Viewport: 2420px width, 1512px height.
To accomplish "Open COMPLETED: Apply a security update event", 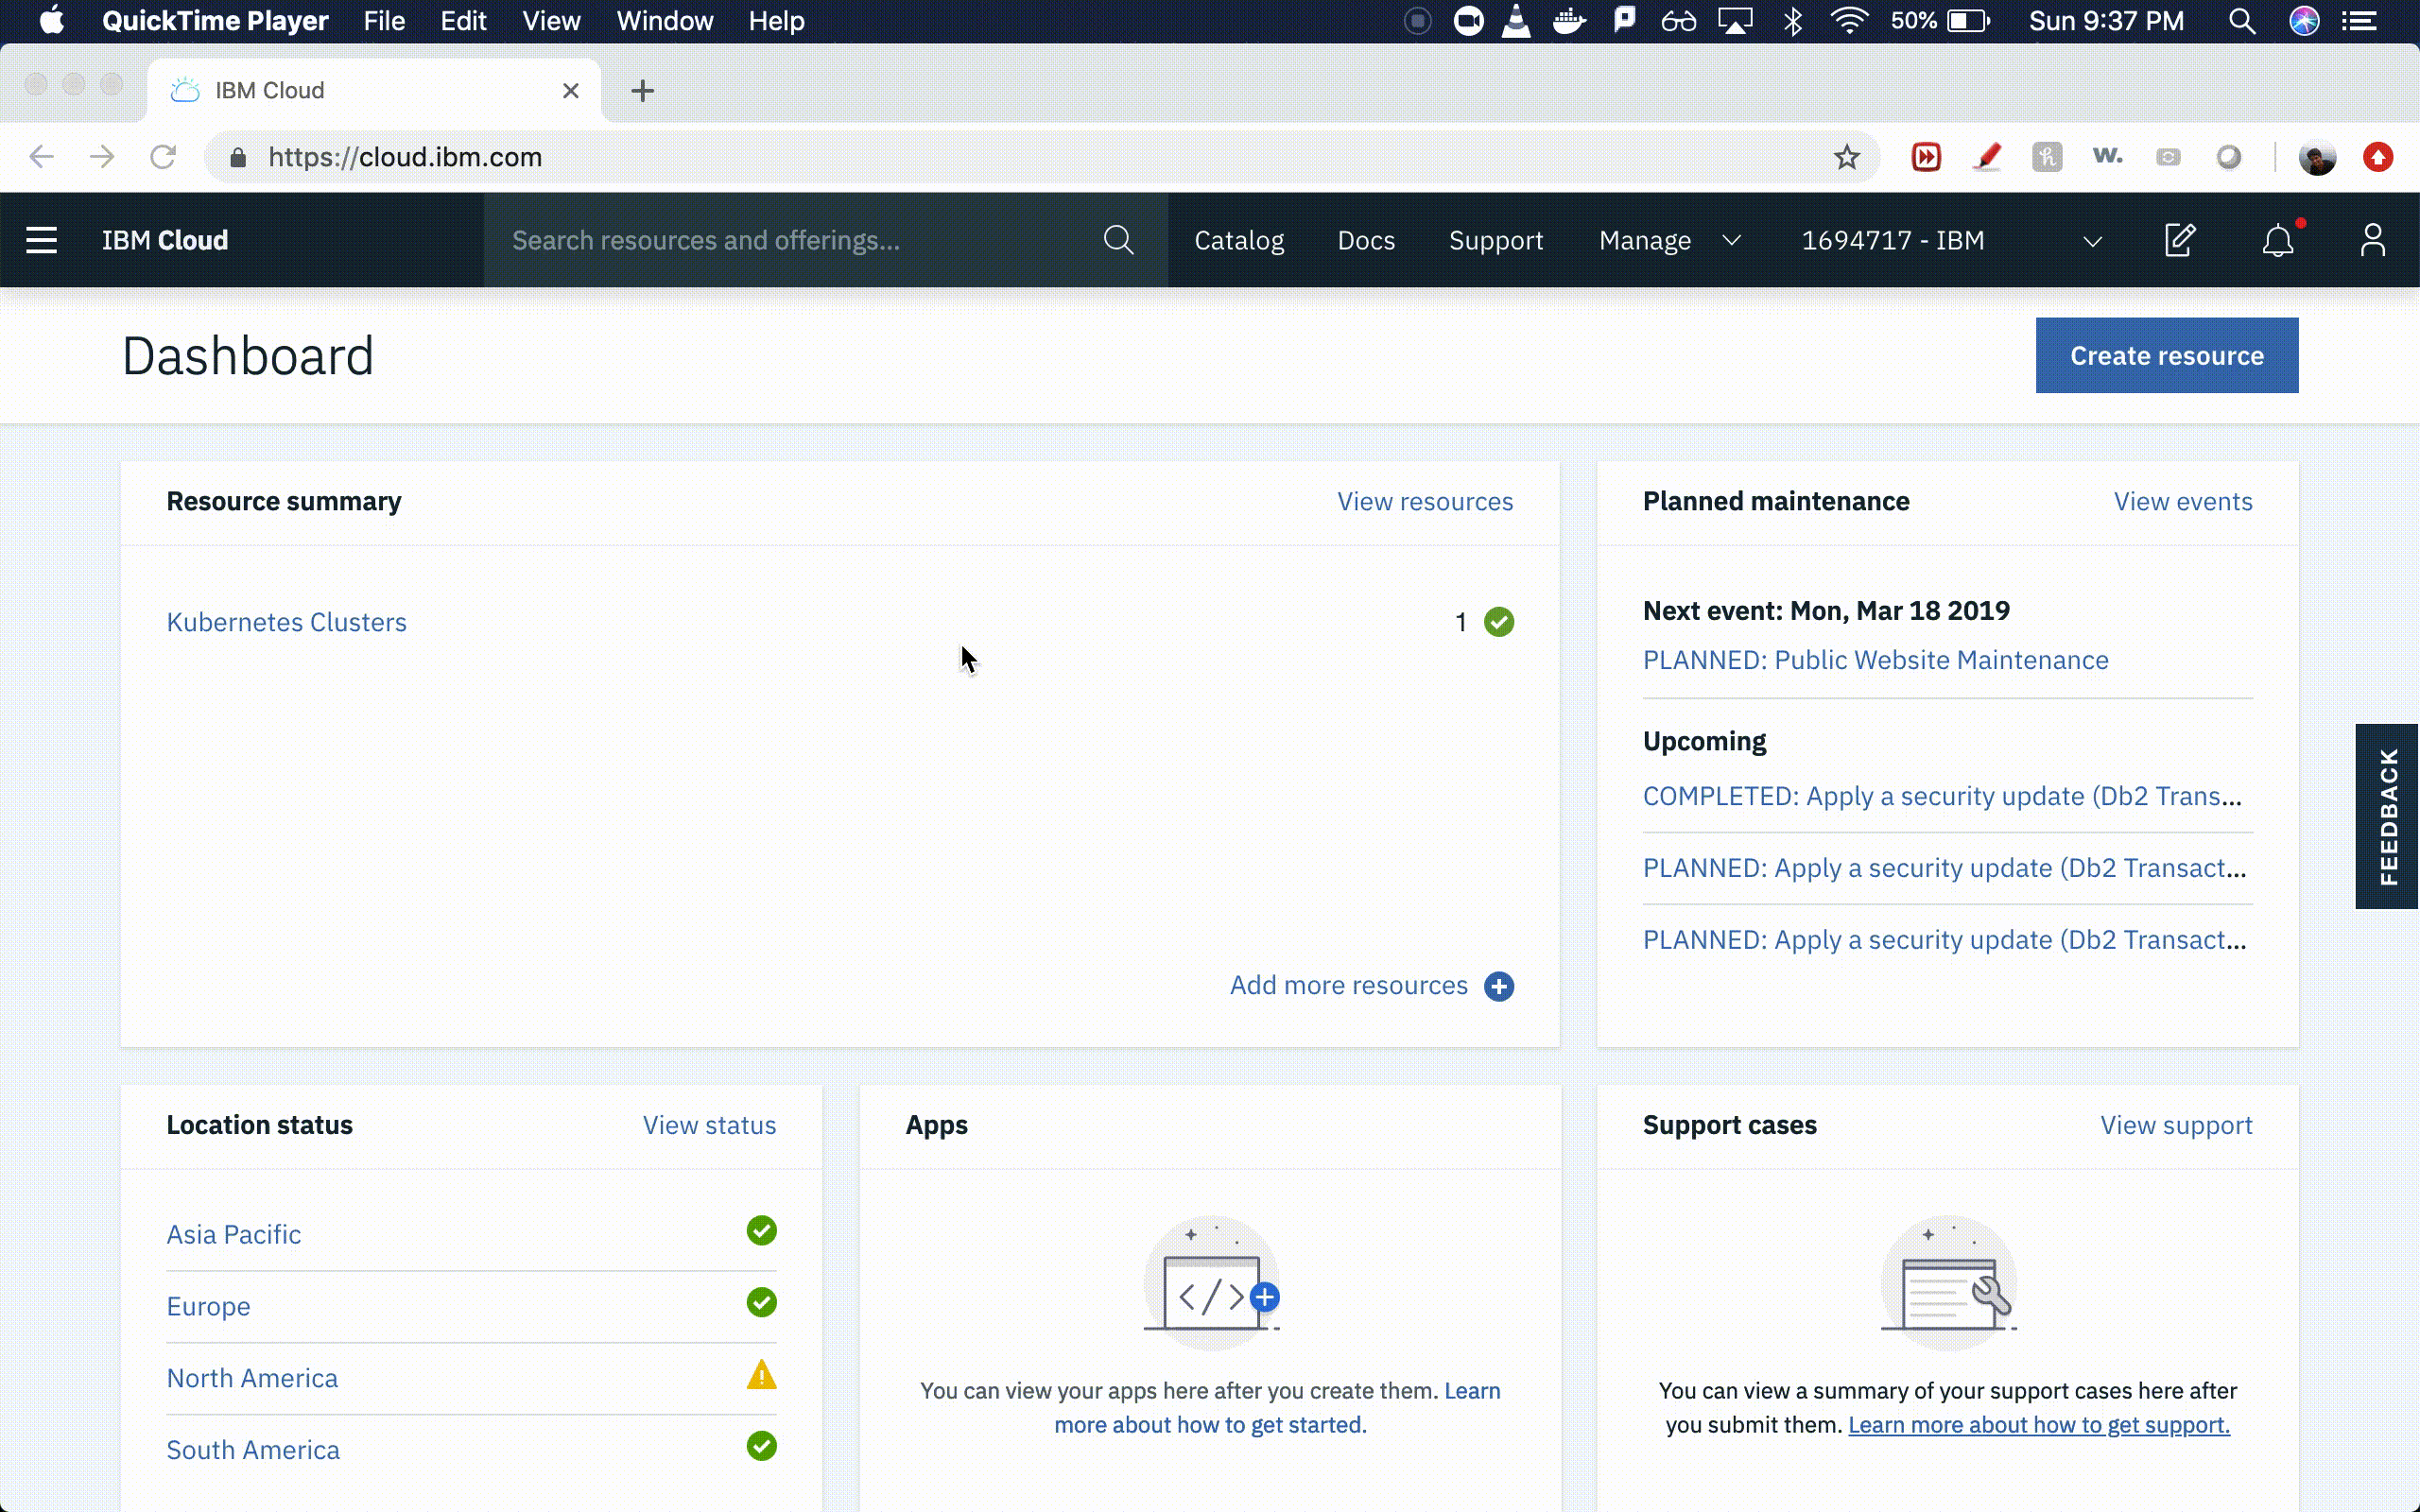I will coord(1942,796).
